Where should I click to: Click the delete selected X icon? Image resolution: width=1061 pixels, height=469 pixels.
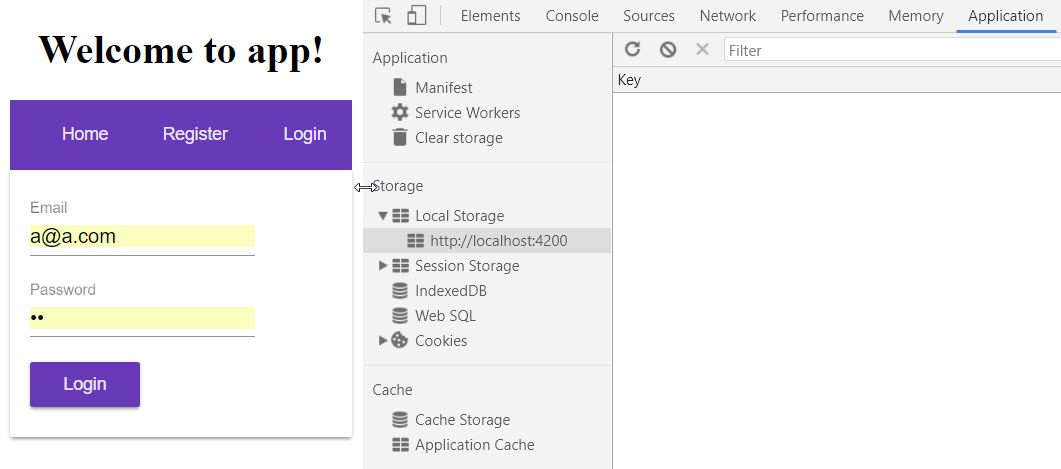[x=702, y=49]
